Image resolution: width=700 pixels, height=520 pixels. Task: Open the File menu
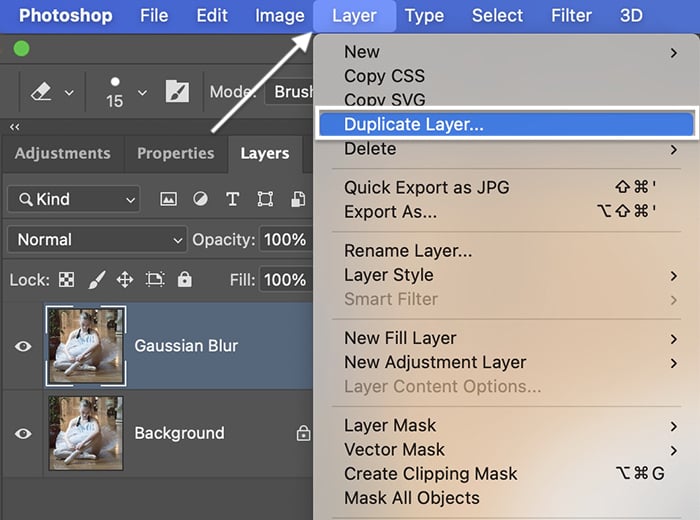[x=154, y=16]
